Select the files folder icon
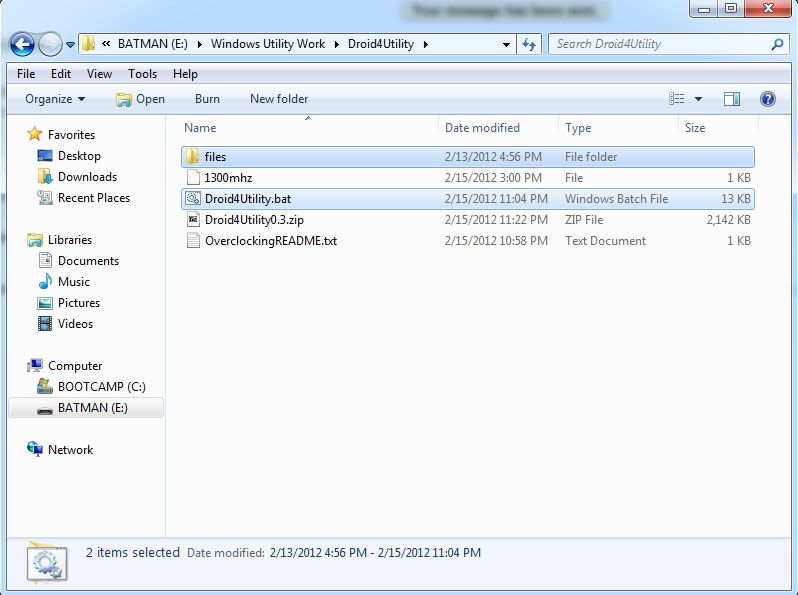Screen dimensions: 798x595 [192, 156]
